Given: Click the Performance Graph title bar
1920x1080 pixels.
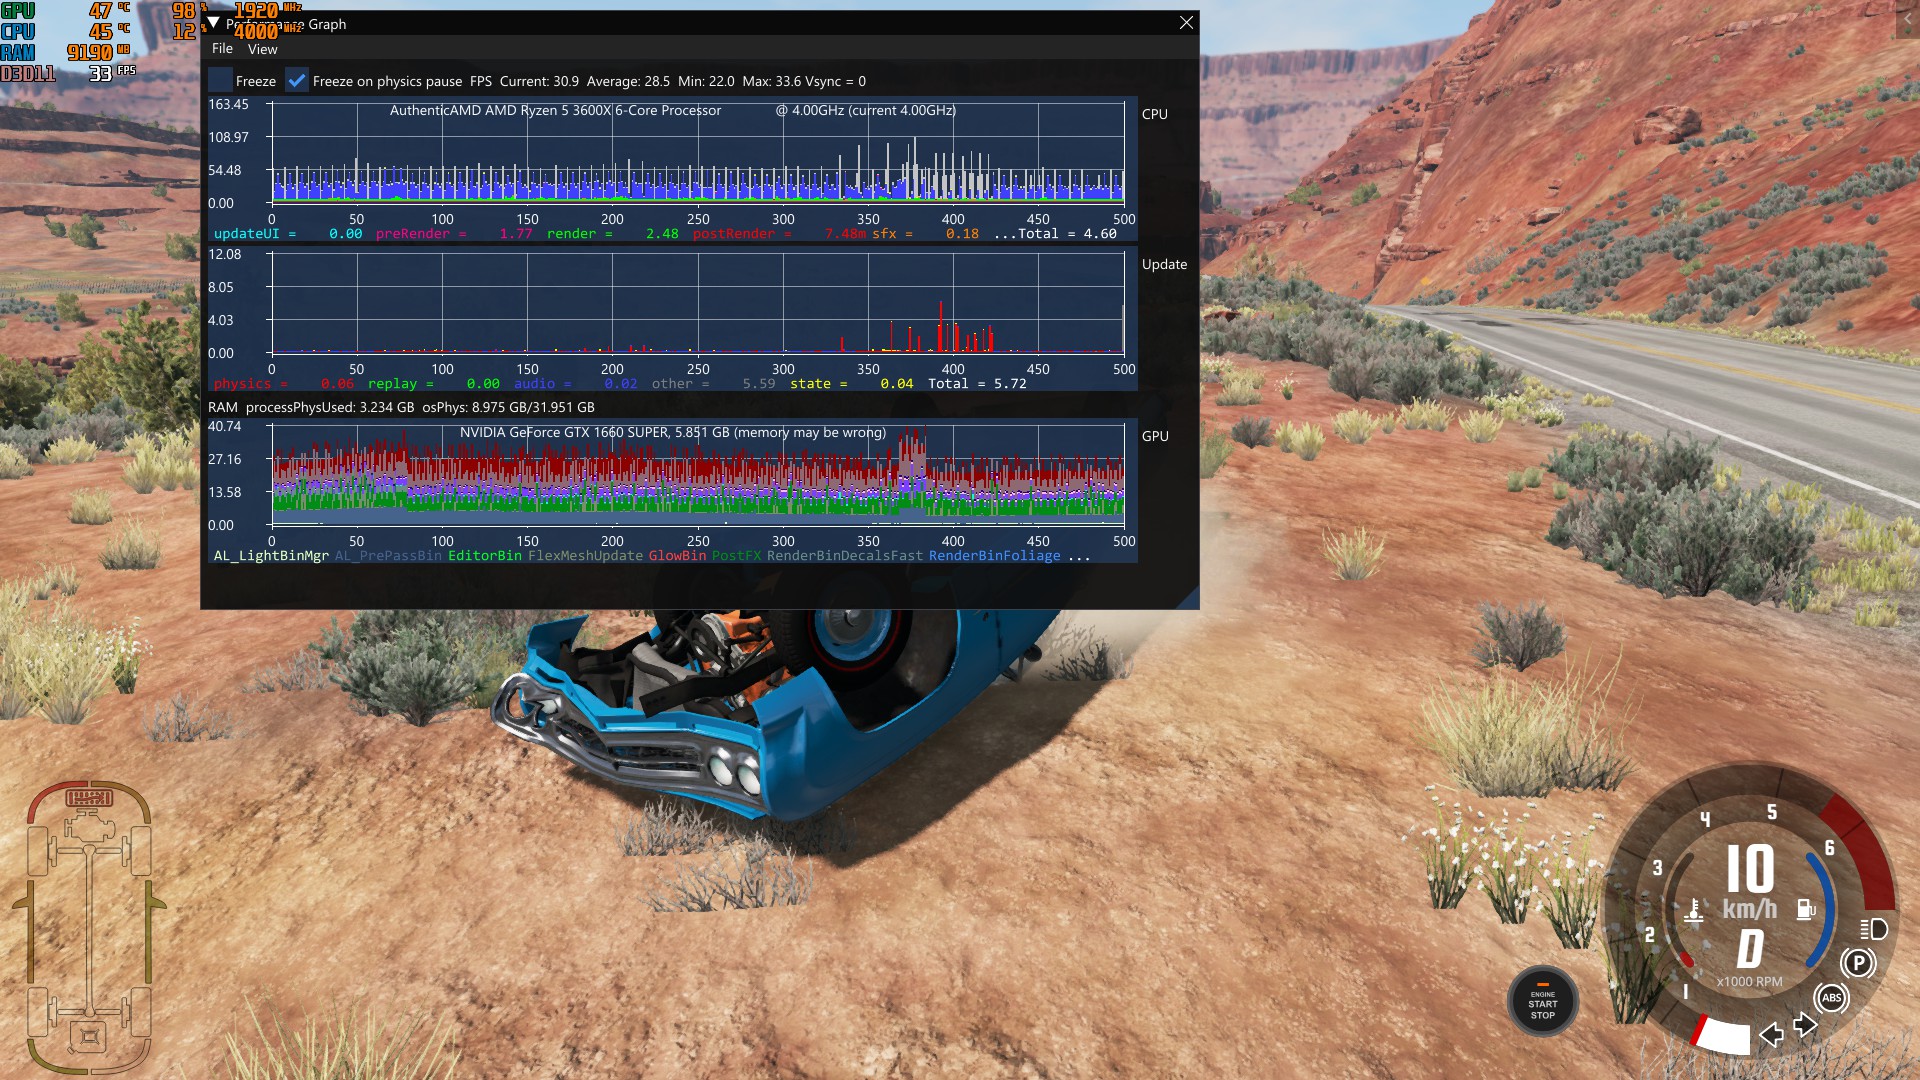Looking at the screenshot, I should pos(700,24).
